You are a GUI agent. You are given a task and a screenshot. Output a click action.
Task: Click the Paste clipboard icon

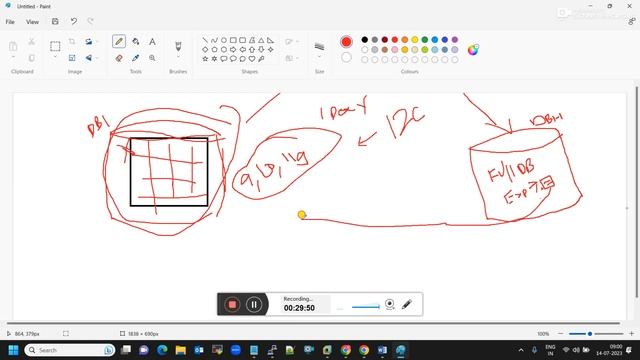pos(13,46)
